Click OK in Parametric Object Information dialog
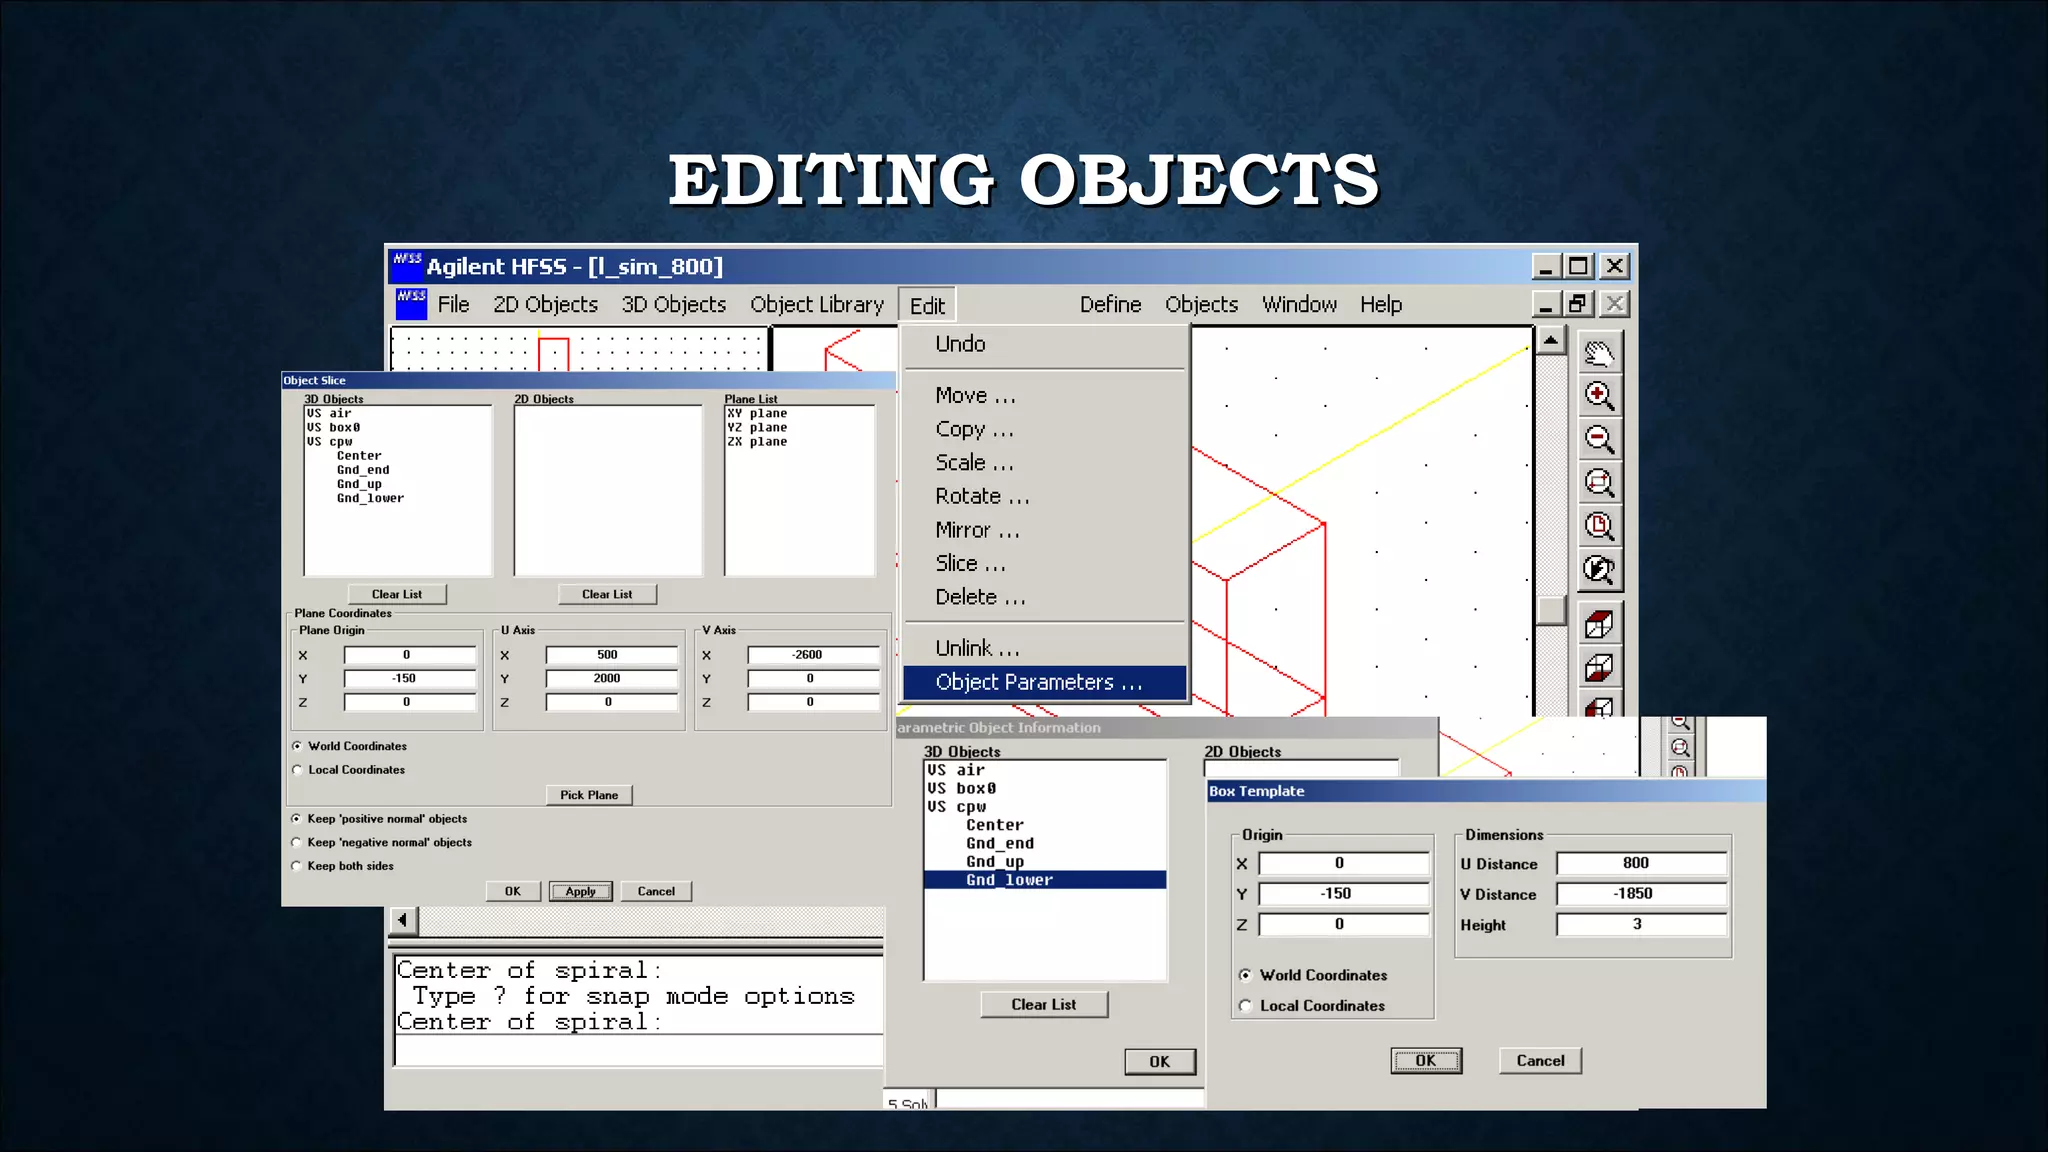The height and width of the screenshot is (1152, 2048). pos(1159,1062)
